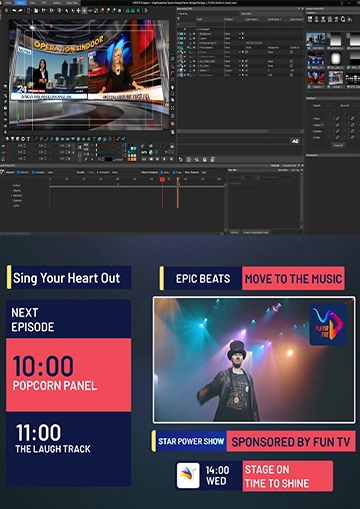360x509 pixels.
Task: Click the stepper arrows on first X position field
Action: pyautogui.click(x=24, y=145)
